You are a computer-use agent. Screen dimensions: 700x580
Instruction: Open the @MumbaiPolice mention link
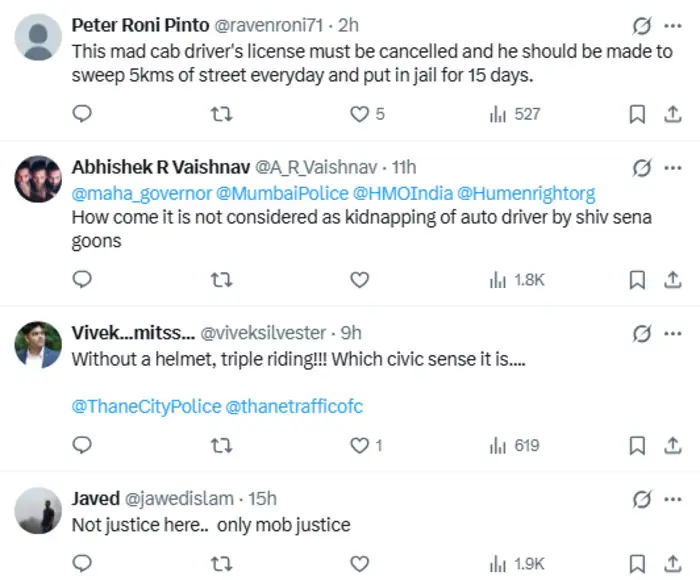[x=282, y=193]
